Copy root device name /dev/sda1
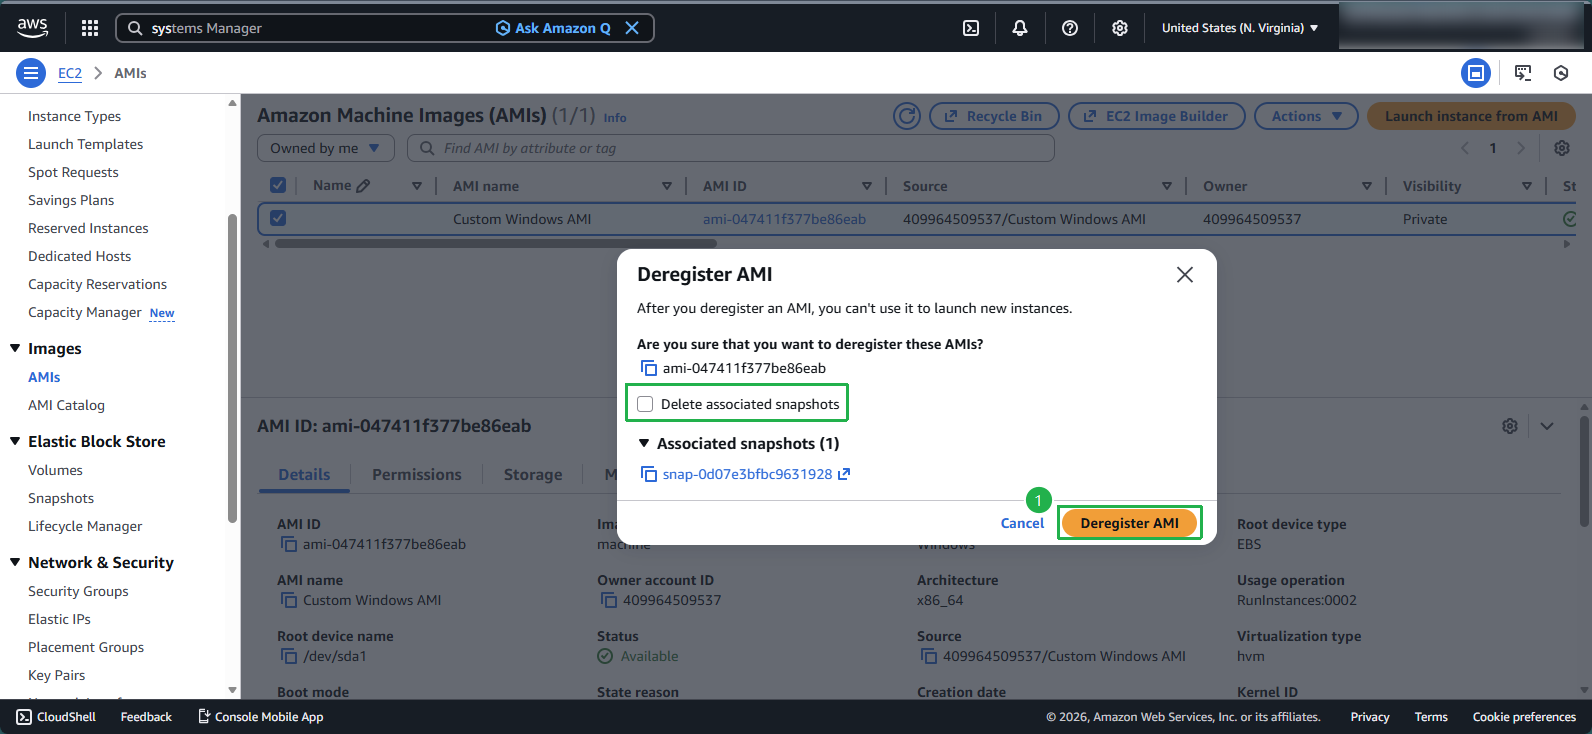Image resolution: width=1592 pixels, height=734 pixels. pyautogui.click(x=289, y=656)
